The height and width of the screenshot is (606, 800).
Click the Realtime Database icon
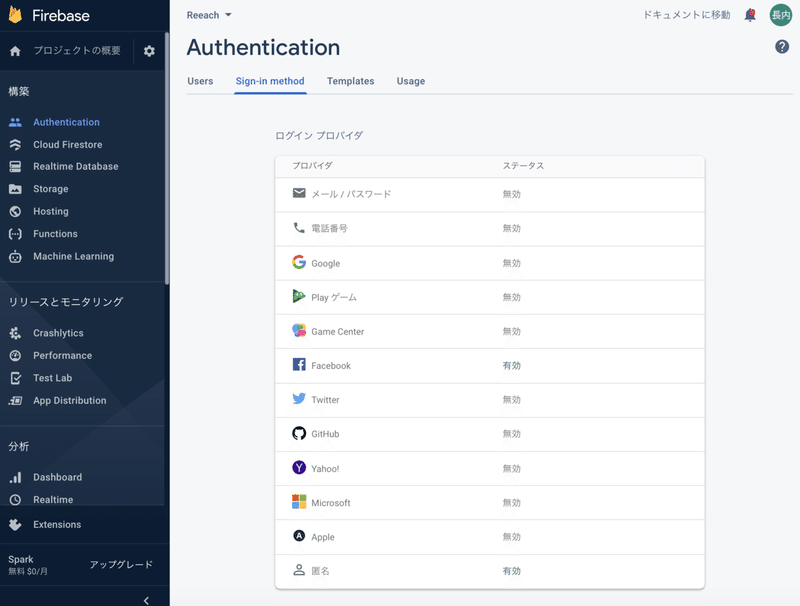[x=15, y=166]
